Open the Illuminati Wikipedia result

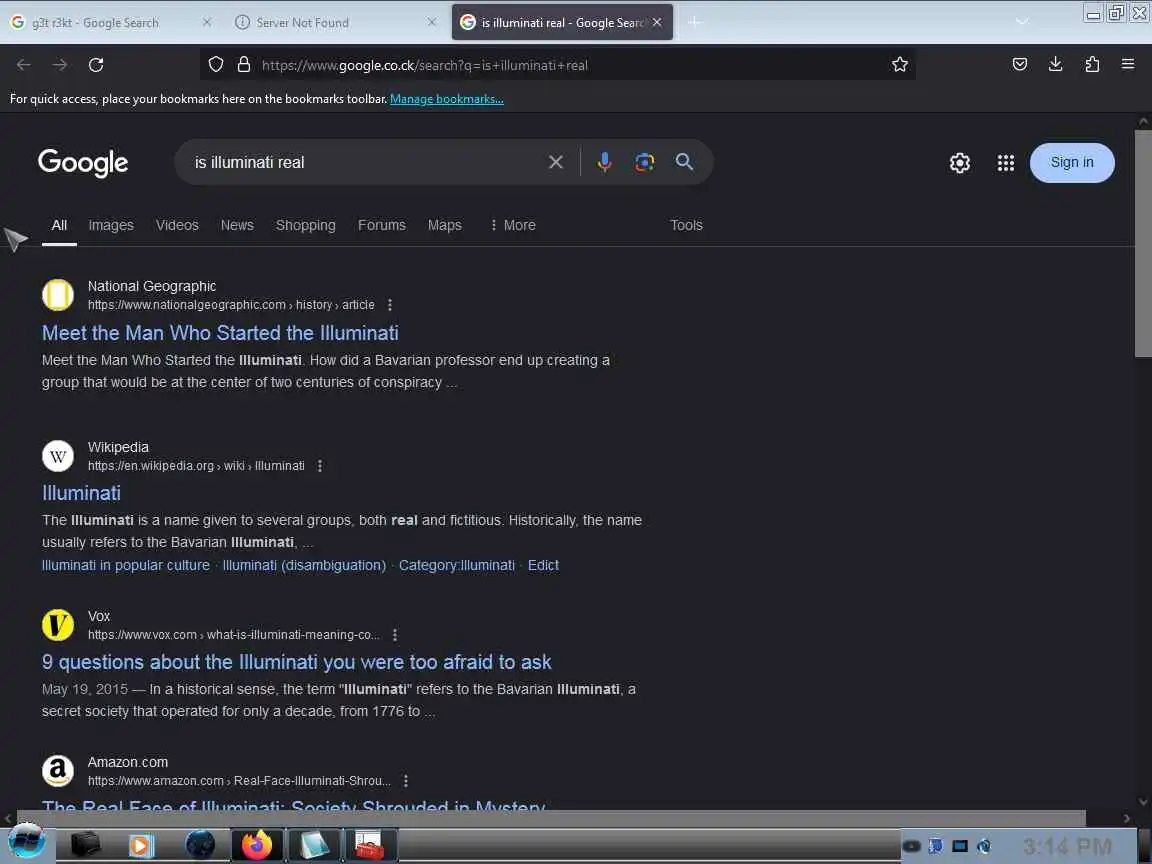(x=82, y=494)
